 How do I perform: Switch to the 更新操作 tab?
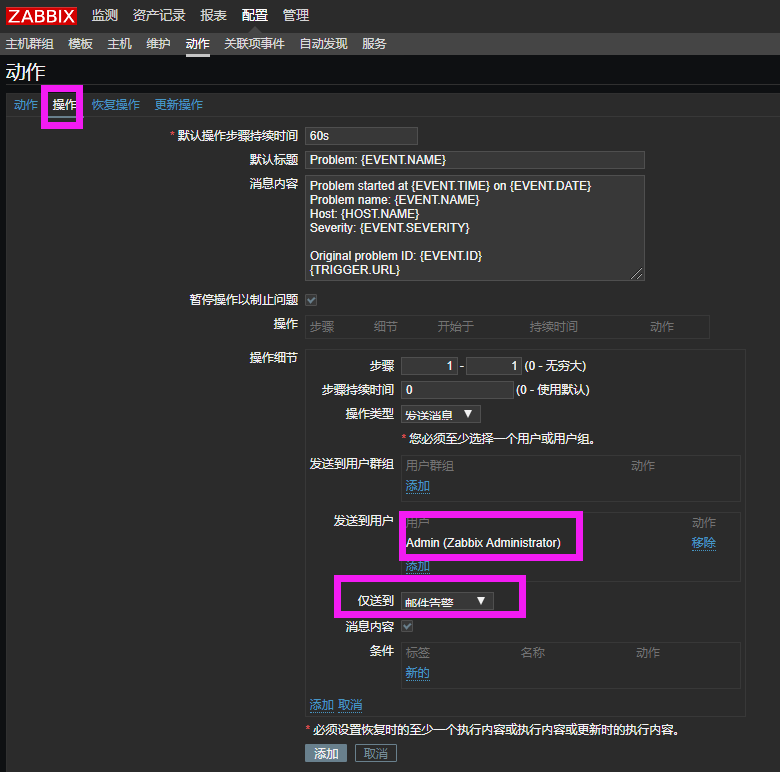click(x=179, y=104)
